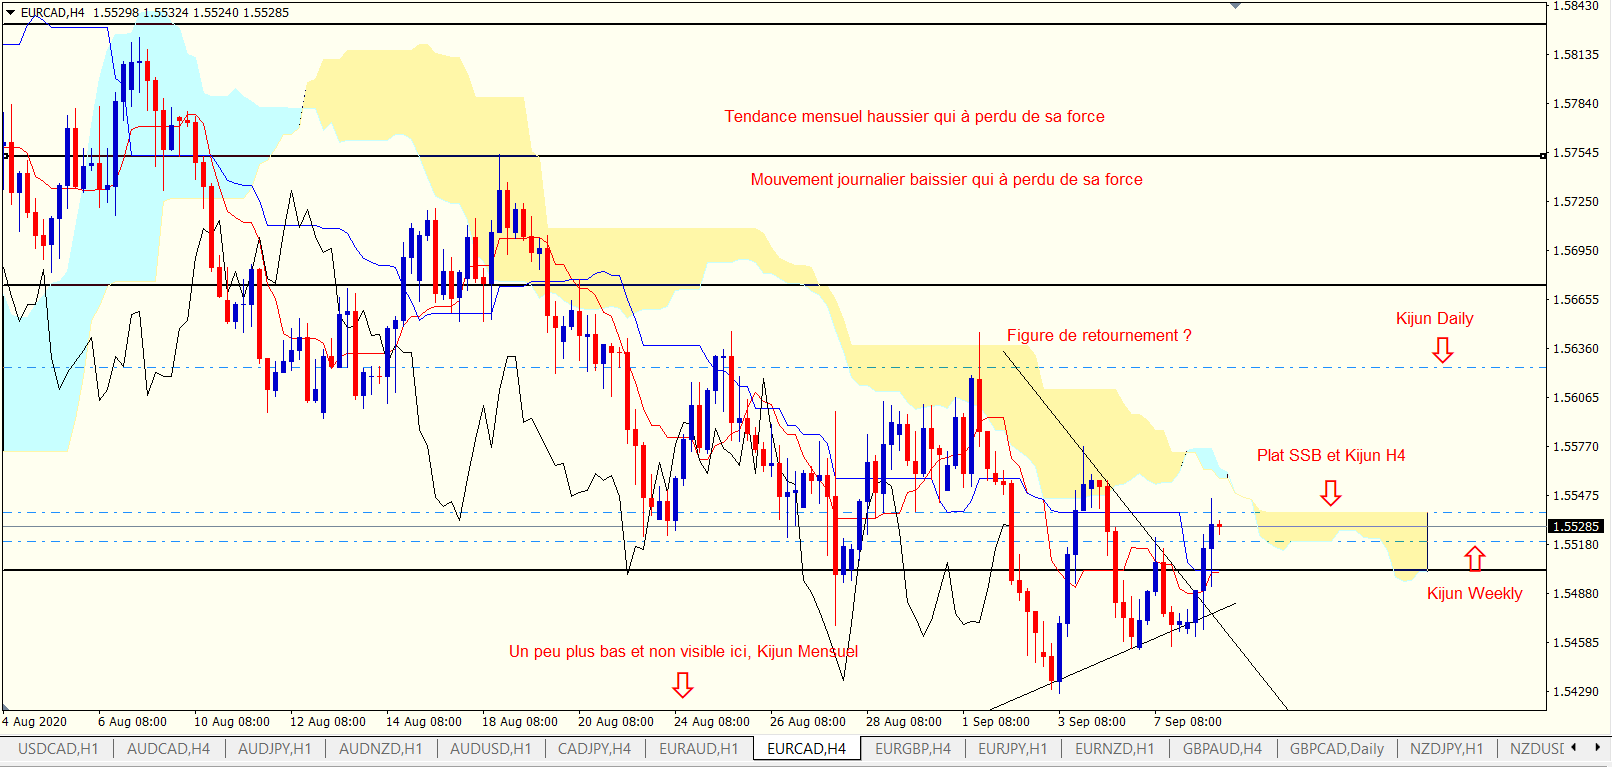
Task: Select the 'Figure de retournement ?' text label
Action: 1099,336
